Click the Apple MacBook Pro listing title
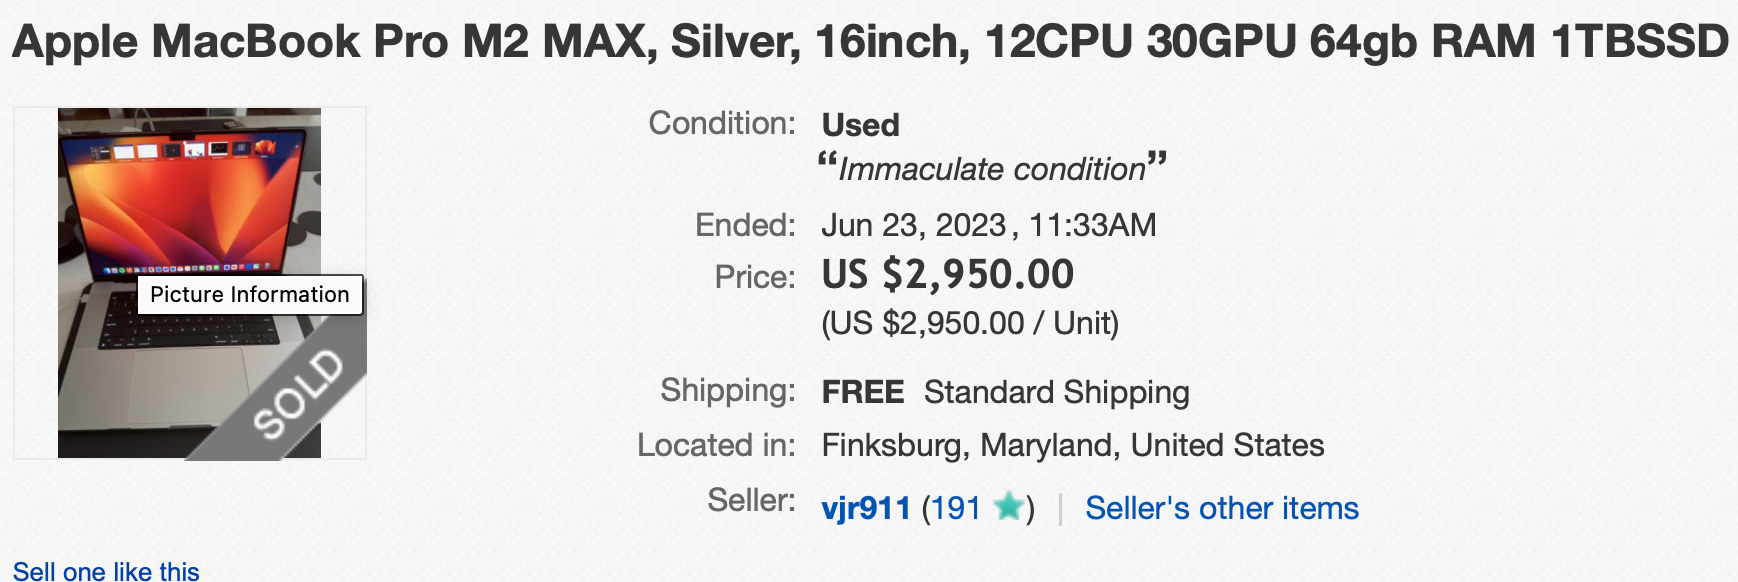The height and width of the screenshot is (582, 1738). pyautogui.click(x=869, y=42)
